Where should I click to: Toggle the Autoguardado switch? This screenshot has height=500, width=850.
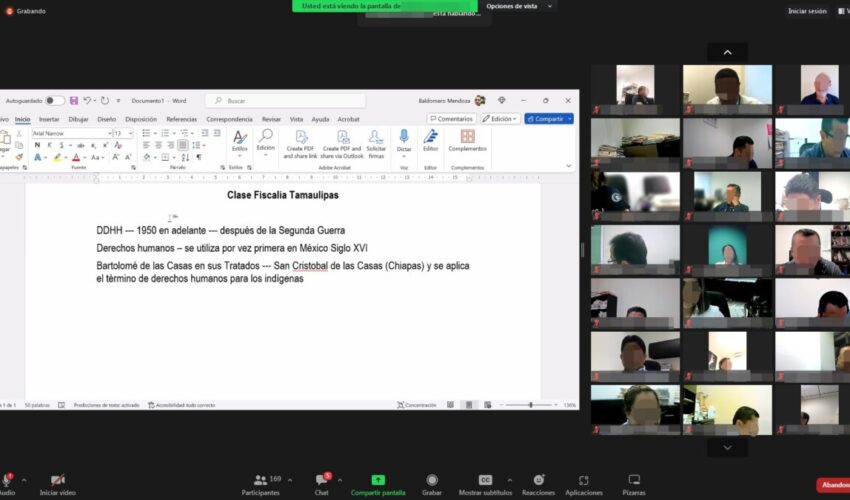54,100
